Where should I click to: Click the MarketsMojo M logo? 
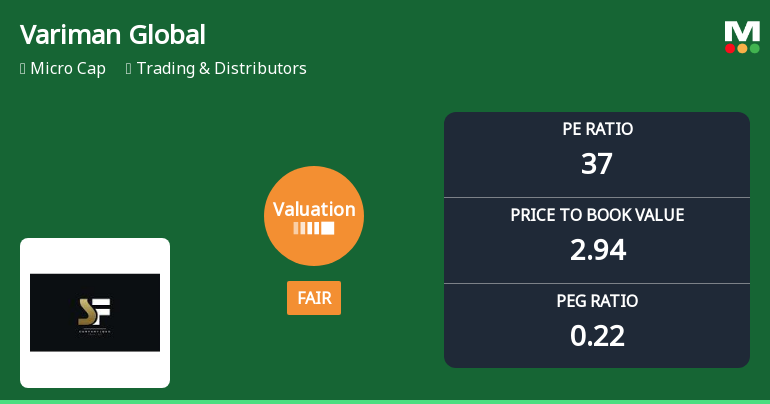pyautogui.click(x=742, y=31)
